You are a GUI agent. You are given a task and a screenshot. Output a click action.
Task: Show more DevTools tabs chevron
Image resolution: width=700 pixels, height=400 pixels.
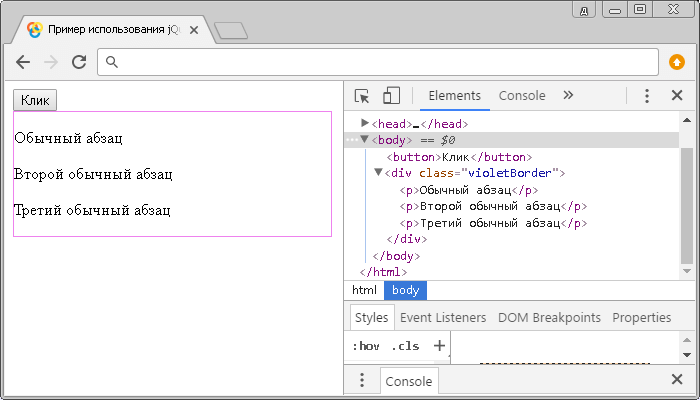(568, 95)
